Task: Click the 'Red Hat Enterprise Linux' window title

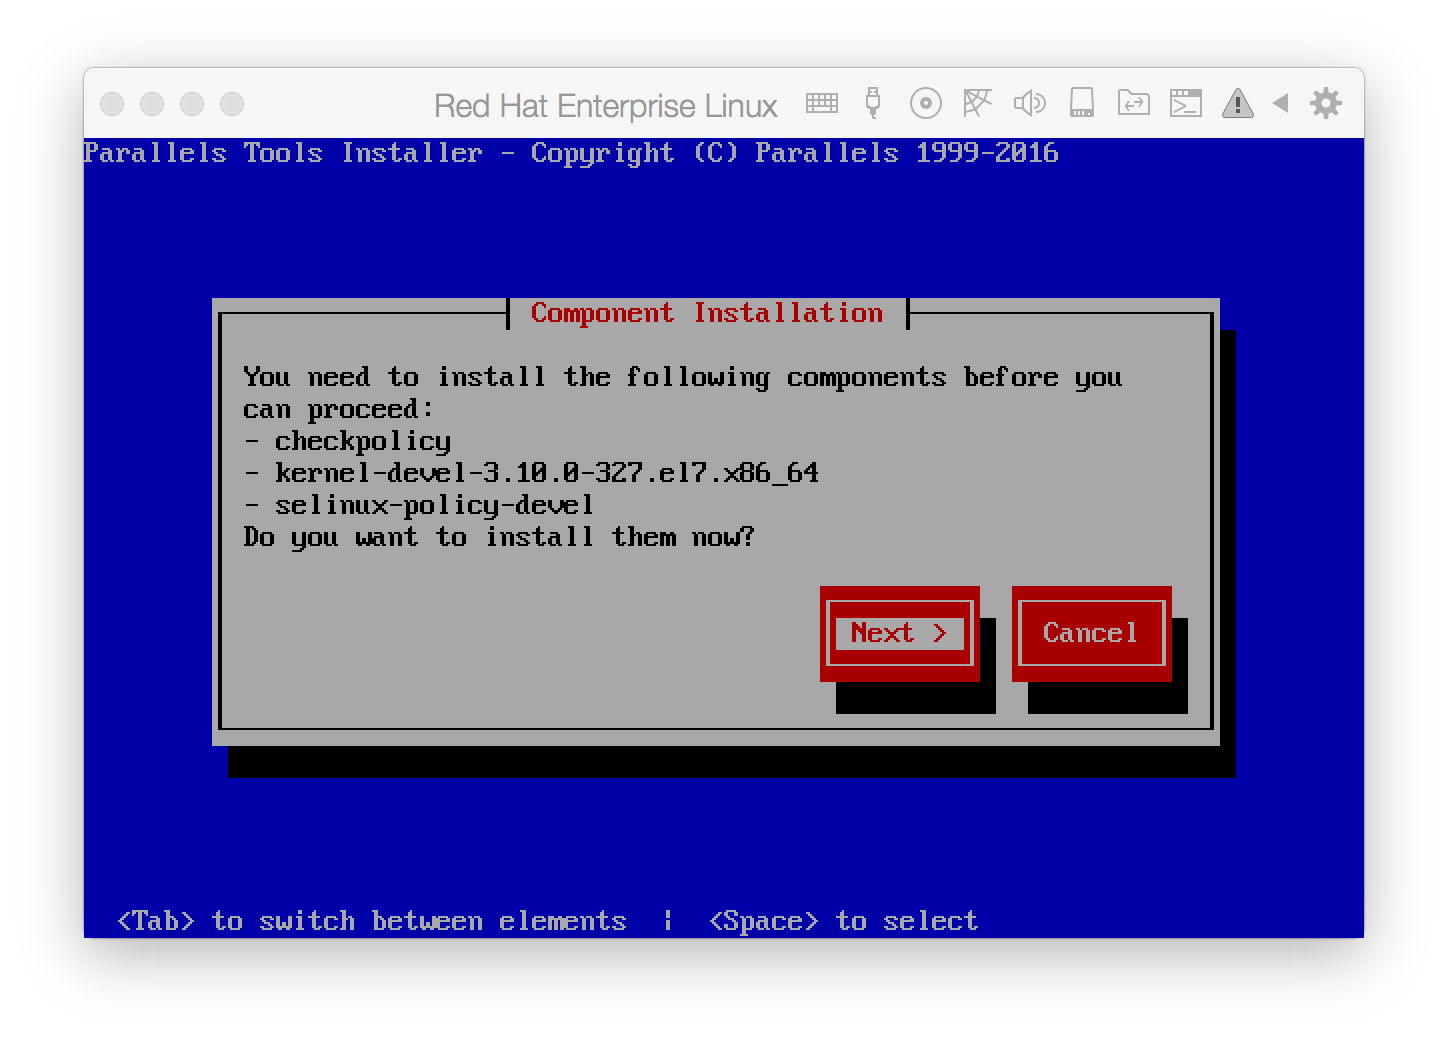Action: [606, 105]
